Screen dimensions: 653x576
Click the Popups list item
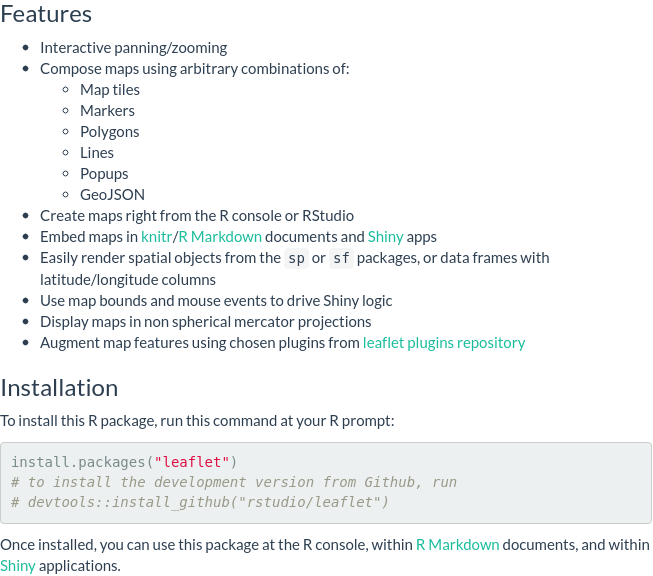tap(104, 174)
